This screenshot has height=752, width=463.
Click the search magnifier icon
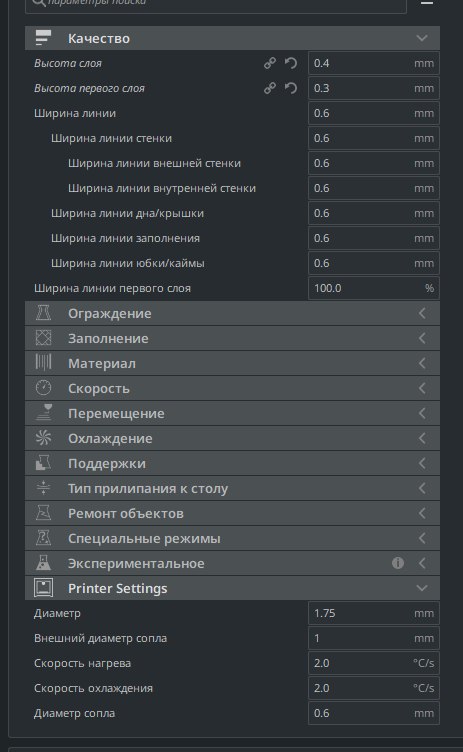click(x=38, y=3)
